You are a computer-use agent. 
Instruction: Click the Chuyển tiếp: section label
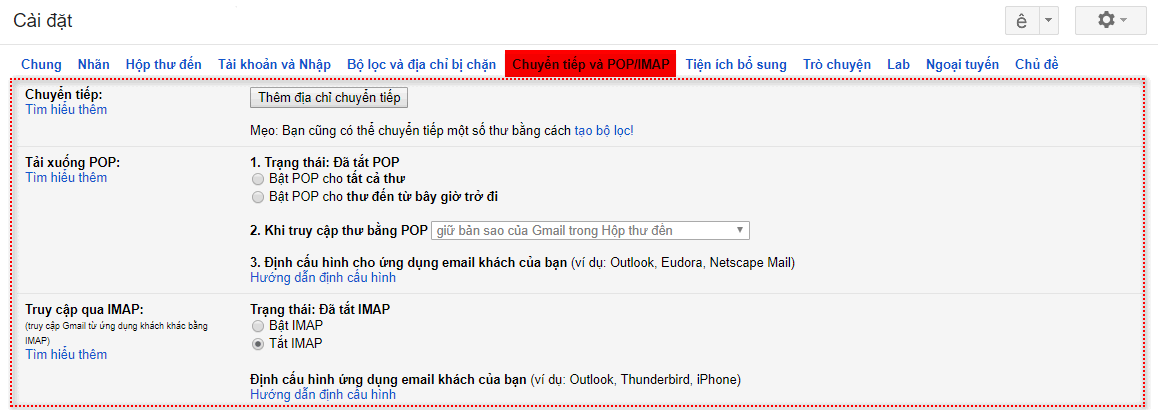pos(64,95)
